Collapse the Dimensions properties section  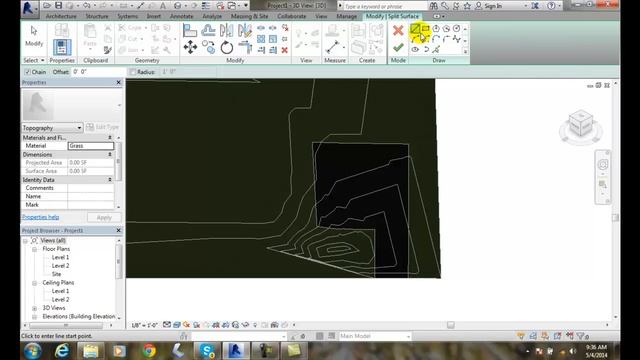coord(110,155)
